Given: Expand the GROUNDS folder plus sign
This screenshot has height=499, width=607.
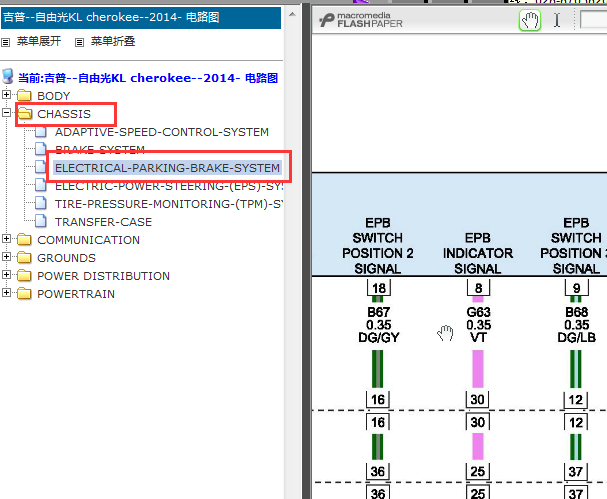Looking at the screenshot, I should click(x=6, y=256).
